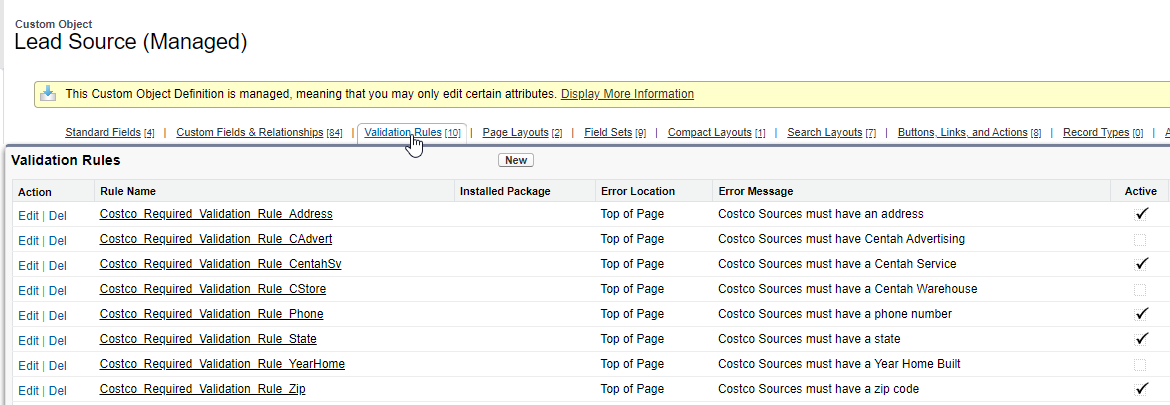The width and height of the screenshot is (1170, 405).
Task: Delete the Rule_CentahSv validation rule
Action: (57, 266)
